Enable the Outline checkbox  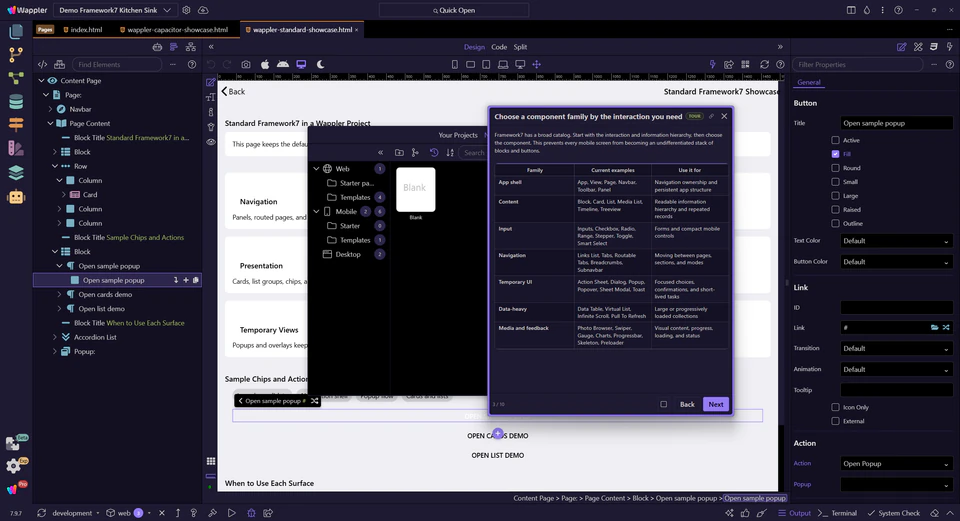835,223
